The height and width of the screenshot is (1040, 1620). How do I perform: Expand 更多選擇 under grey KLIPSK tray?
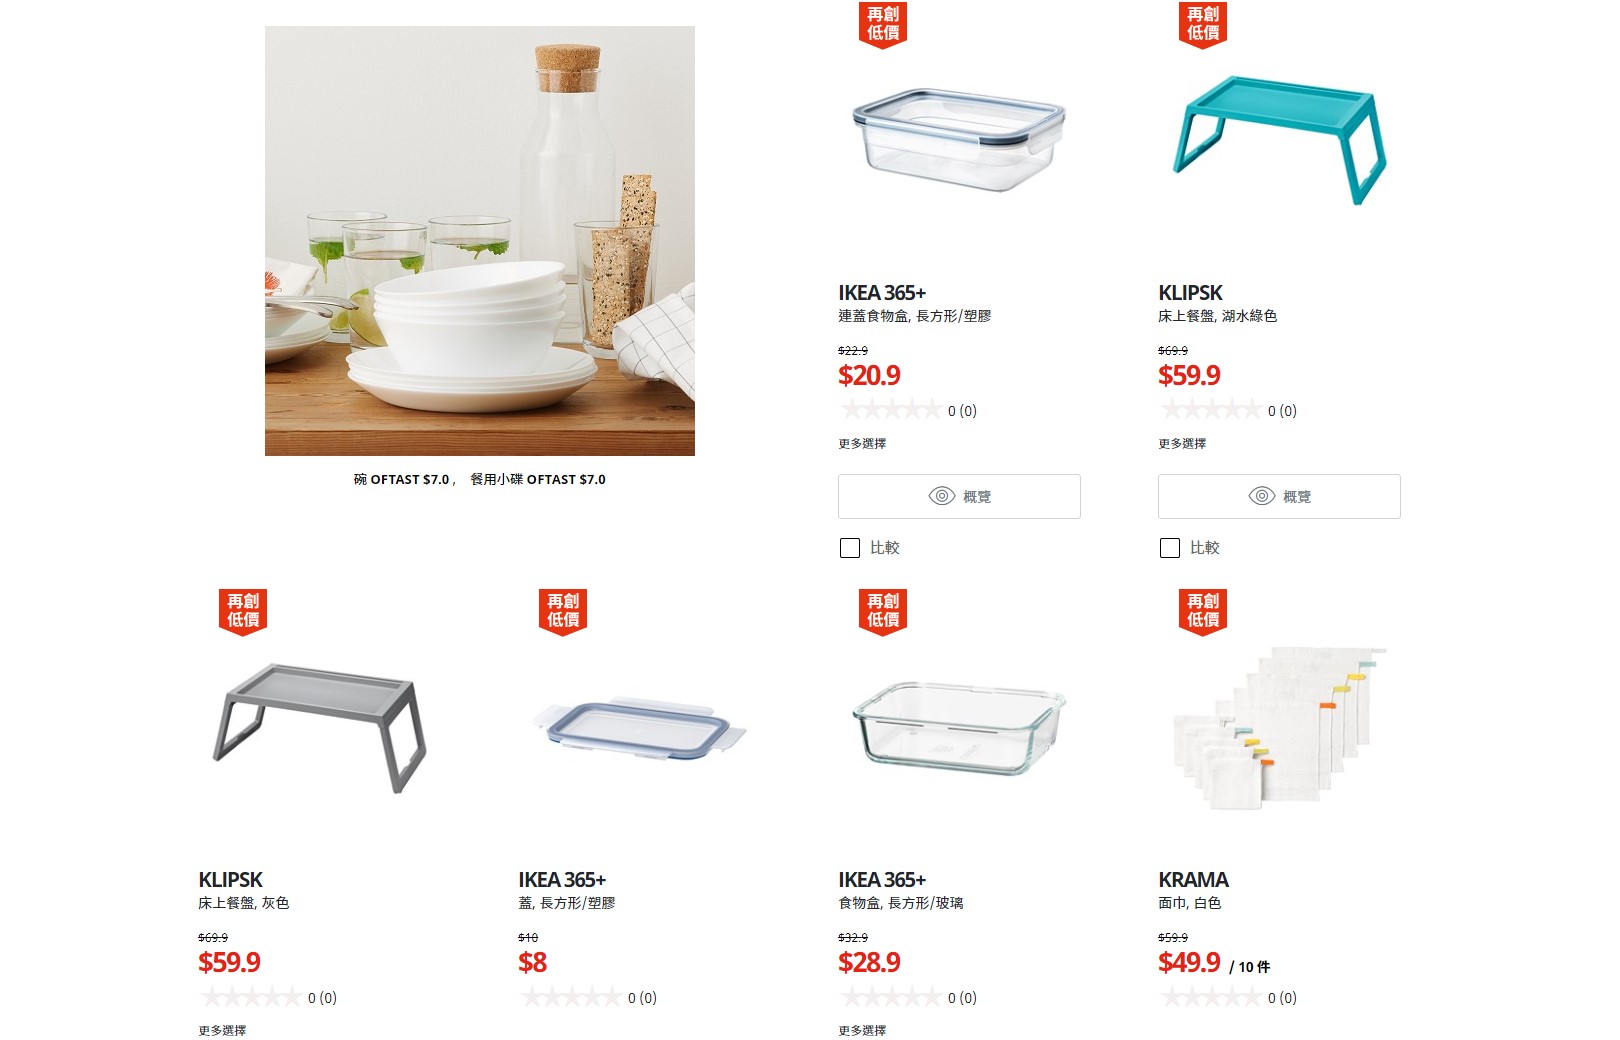pyautogui.click(x=222, y=1030)
